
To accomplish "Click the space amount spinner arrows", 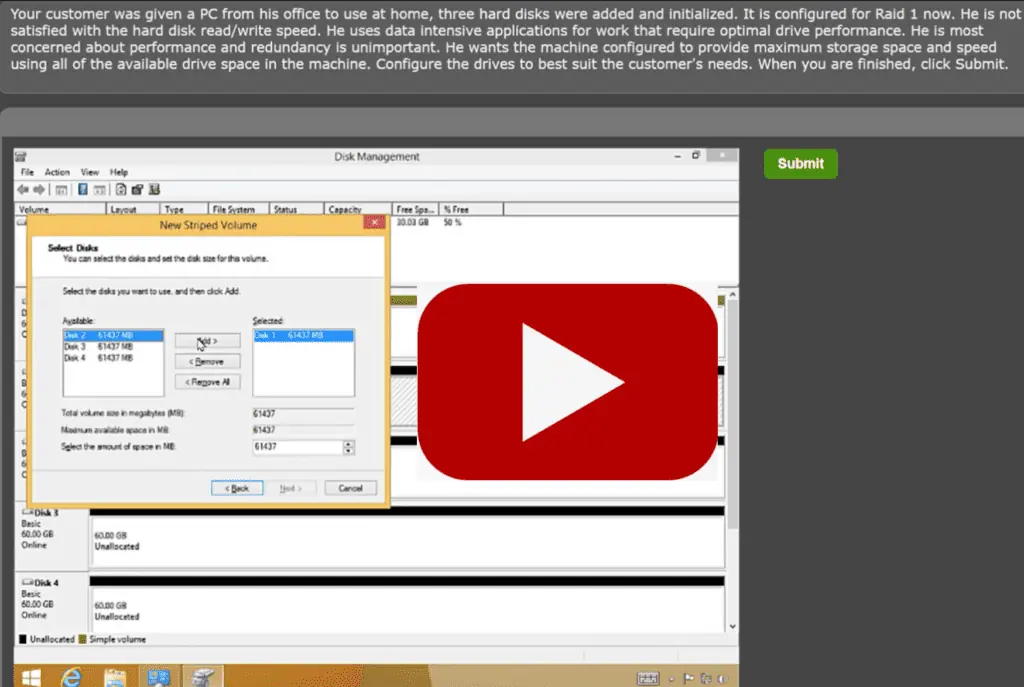I will [349, 447].
